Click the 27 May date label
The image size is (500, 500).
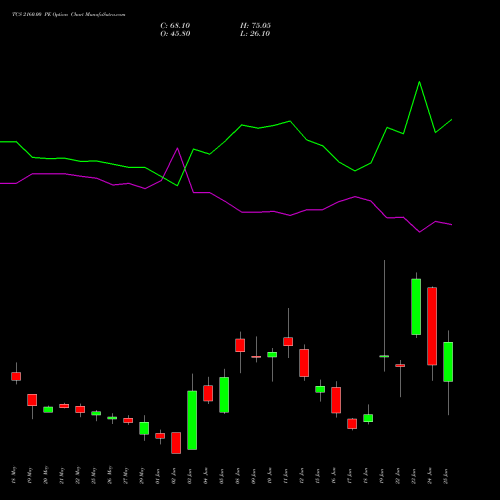pos(126,476)
